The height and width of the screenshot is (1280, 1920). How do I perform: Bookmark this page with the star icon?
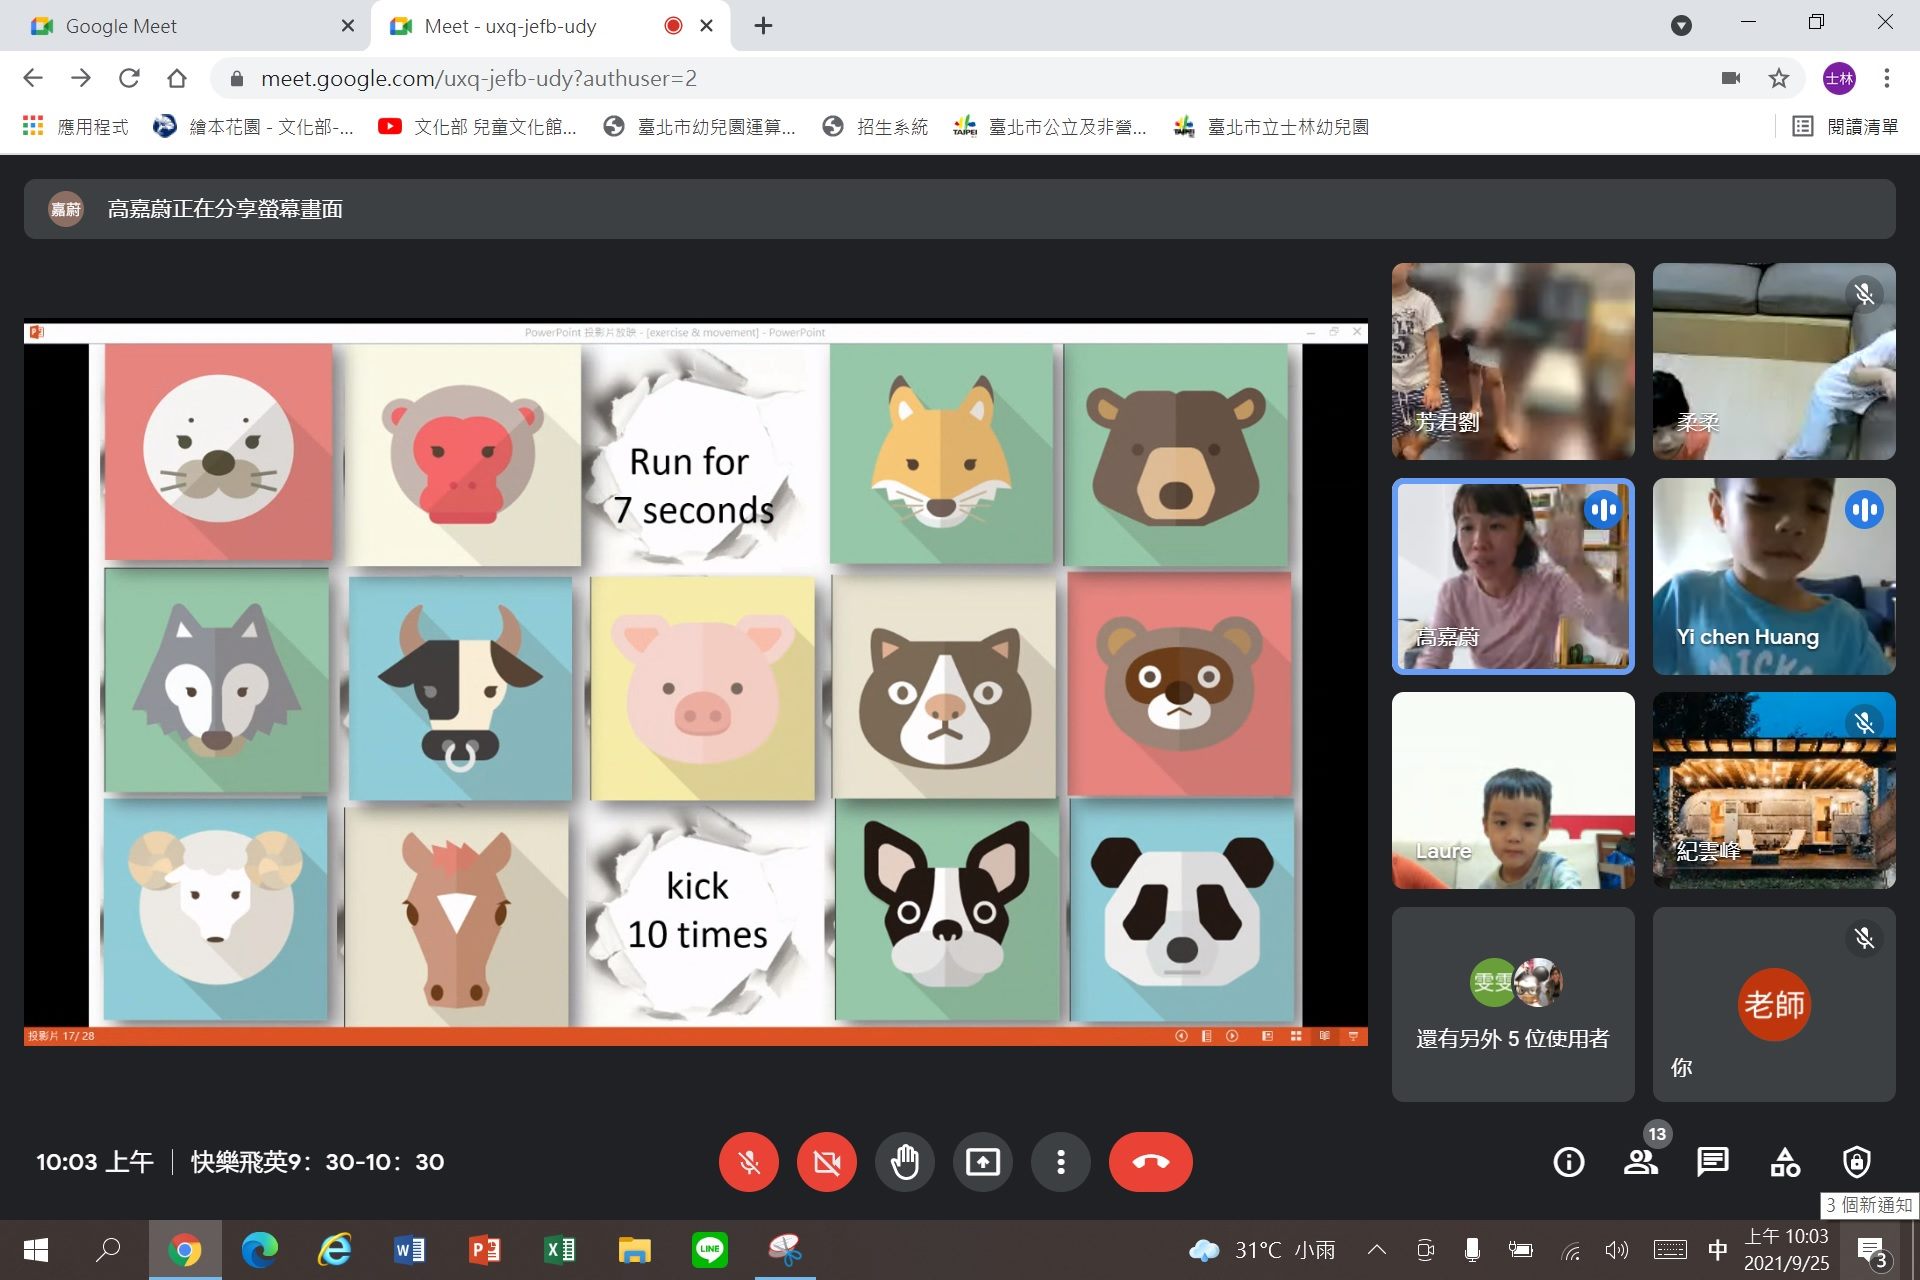1779,78
